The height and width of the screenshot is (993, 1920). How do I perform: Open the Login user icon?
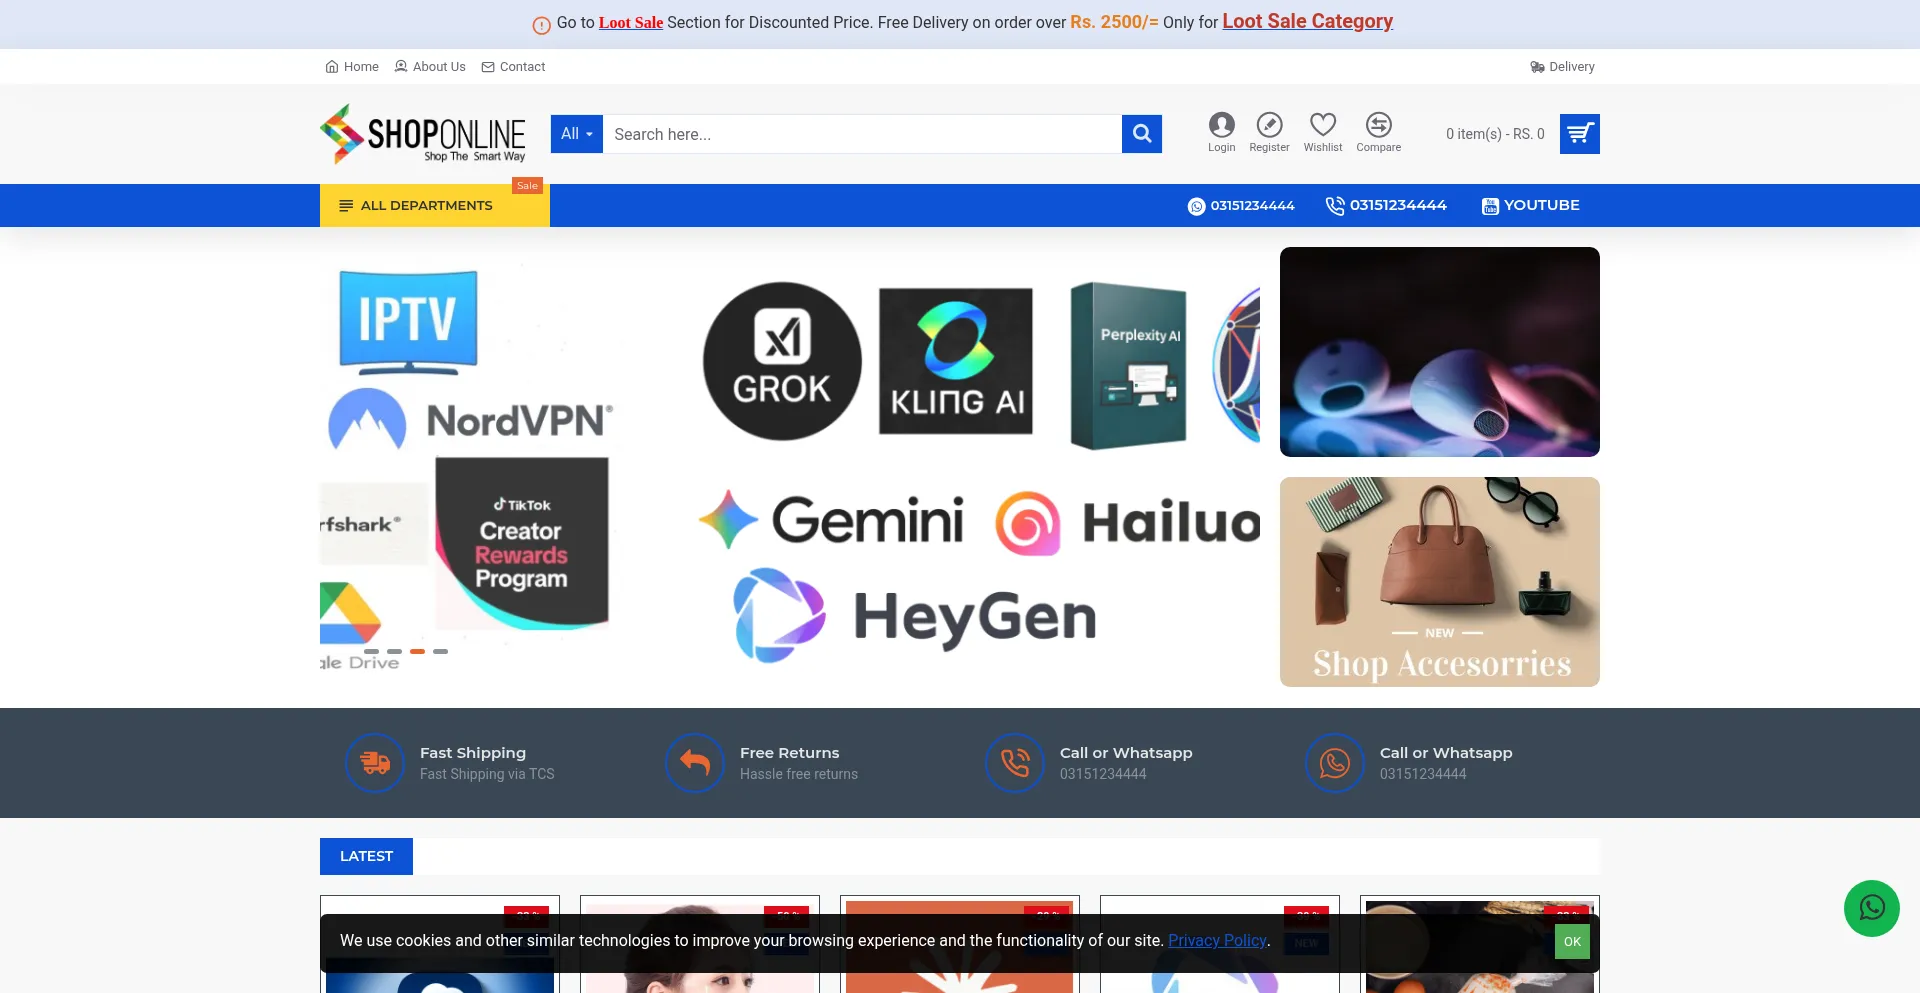pos(1221,124)
